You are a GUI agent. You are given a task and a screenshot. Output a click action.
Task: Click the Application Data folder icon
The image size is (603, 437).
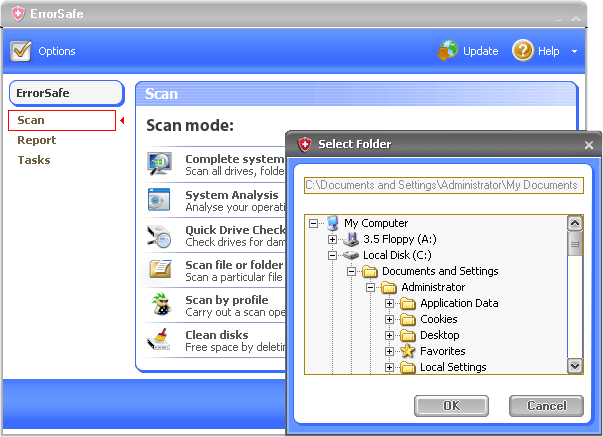(408, 303)
